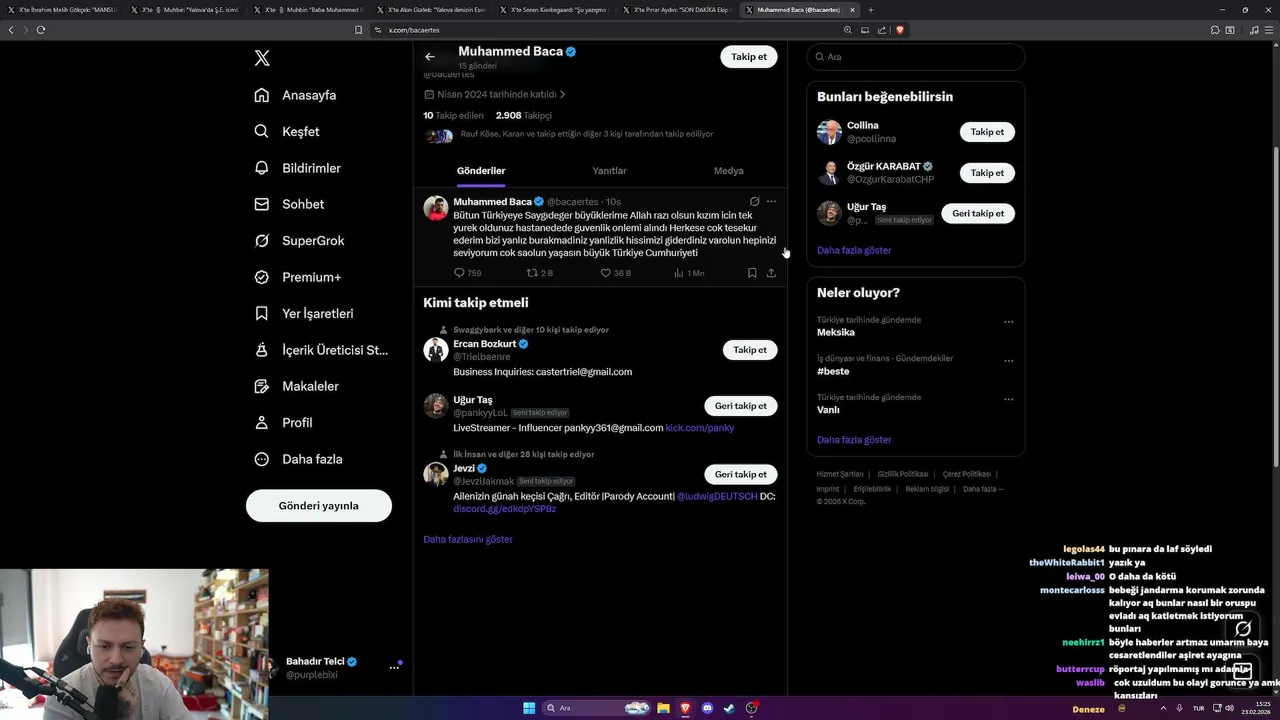1280x720 pixels.
Task: Open the X logo home icon
Action: coord(262,58)
